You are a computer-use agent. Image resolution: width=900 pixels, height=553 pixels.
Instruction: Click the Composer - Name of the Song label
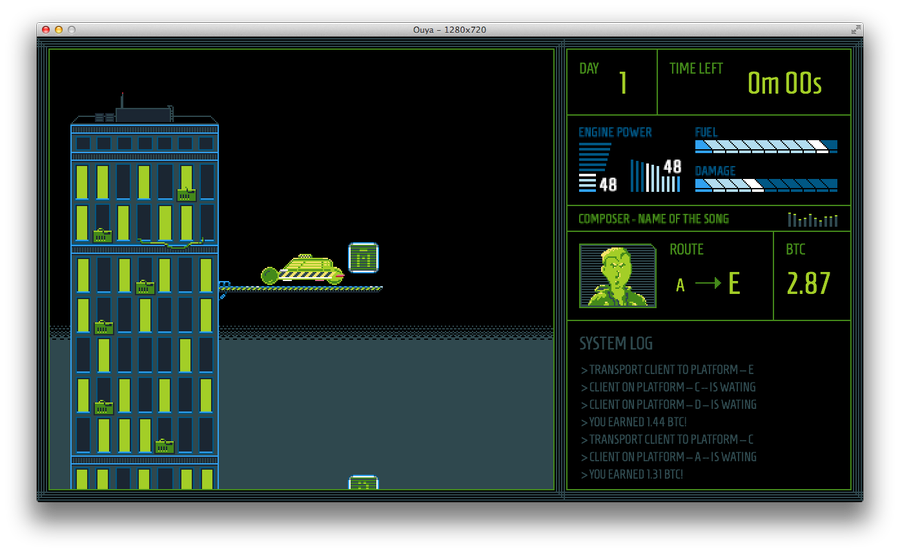[x=653, y=219]
